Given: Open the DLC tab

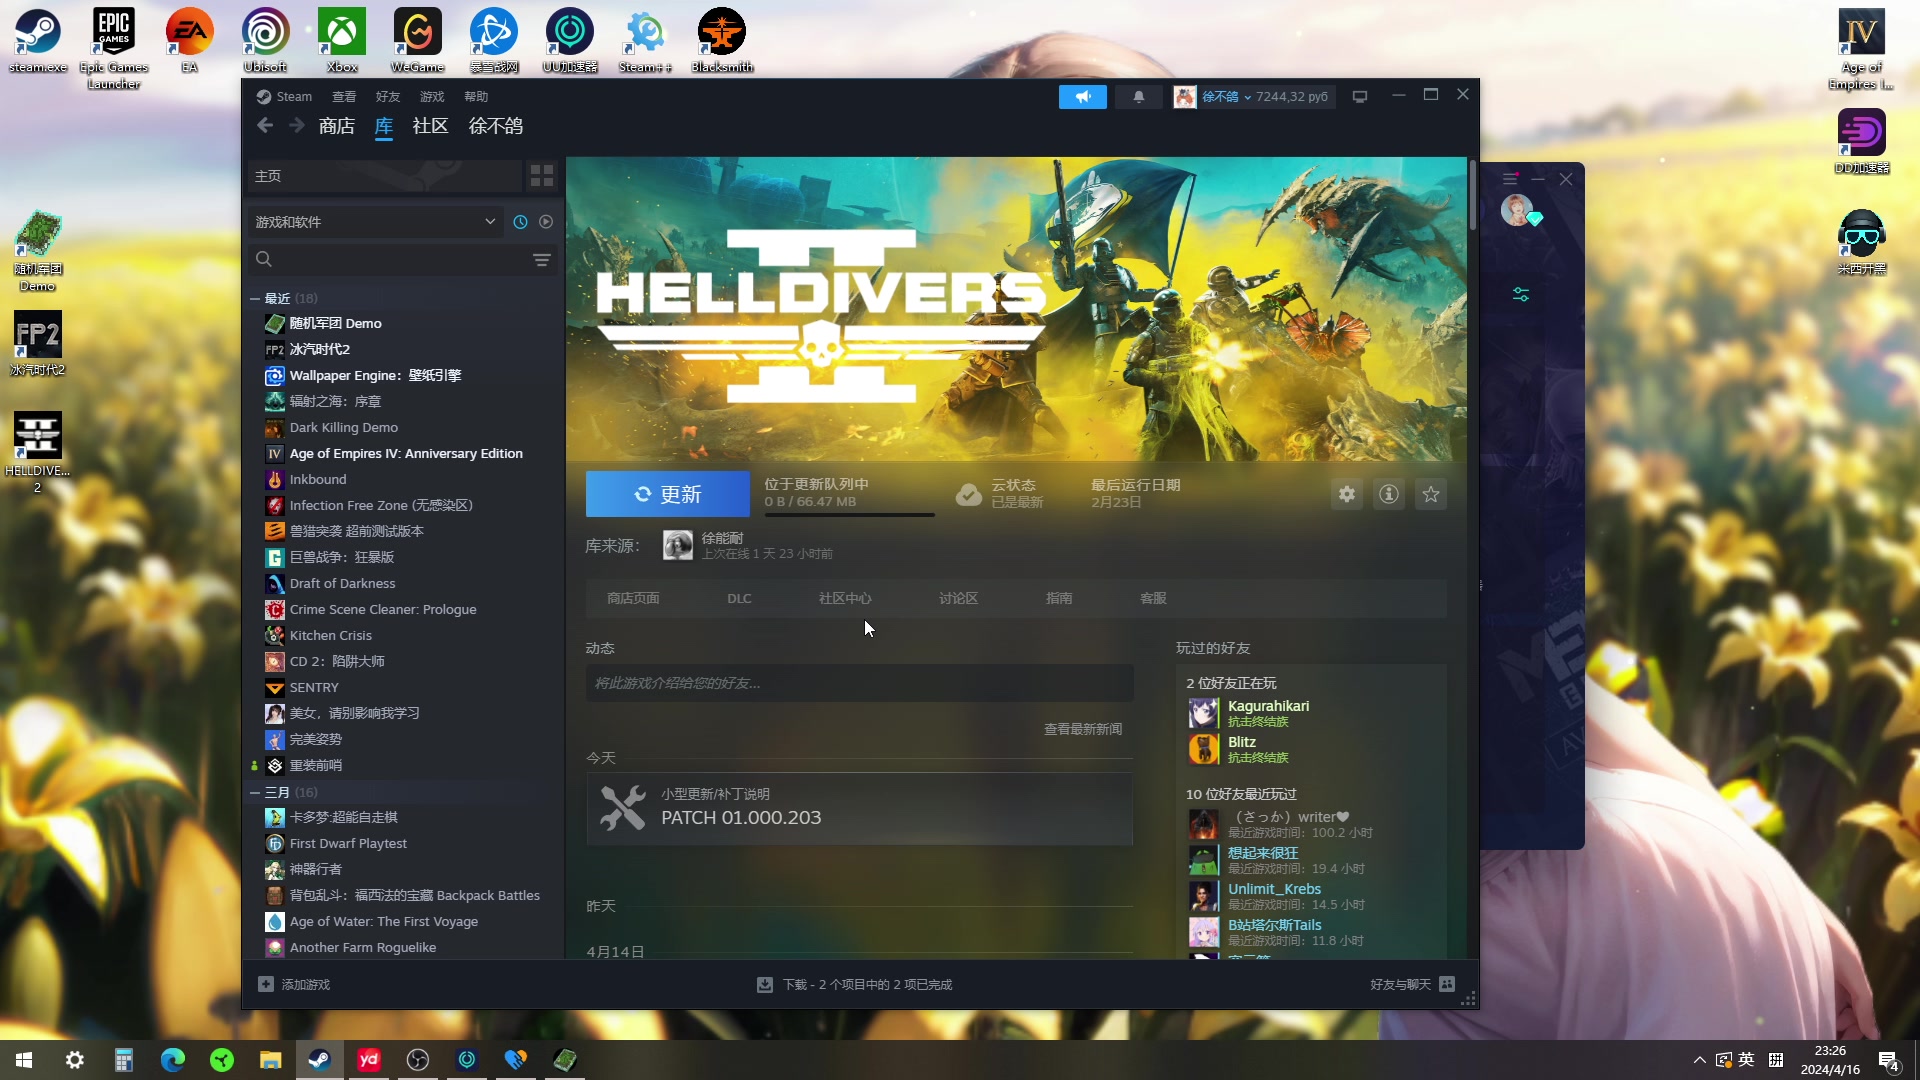Looking at the screenshot, I should tap(739, 598).
